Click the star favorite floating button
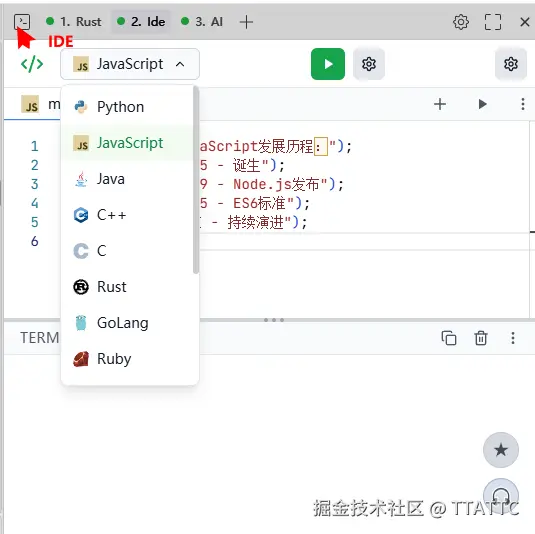 pos(501,450)
